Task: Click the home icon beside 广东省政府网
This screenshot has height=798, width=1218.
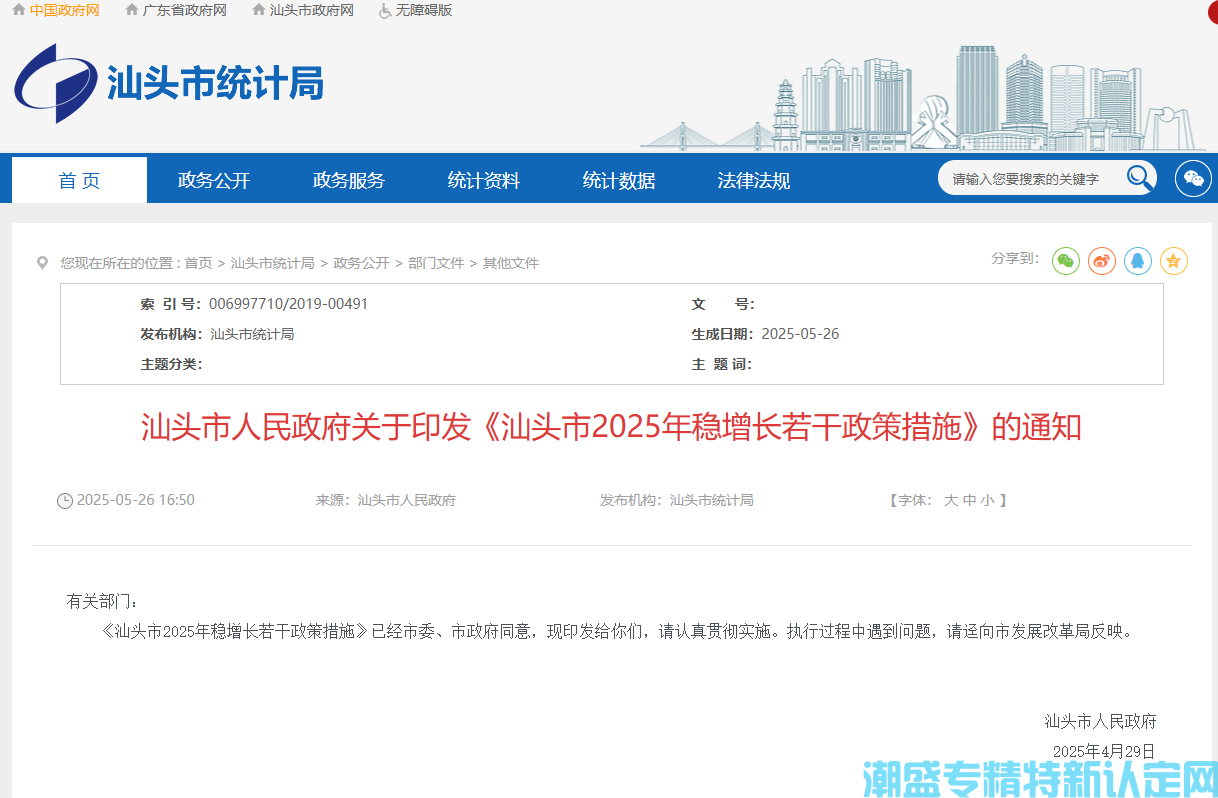Action: click(x=132, y=10)
